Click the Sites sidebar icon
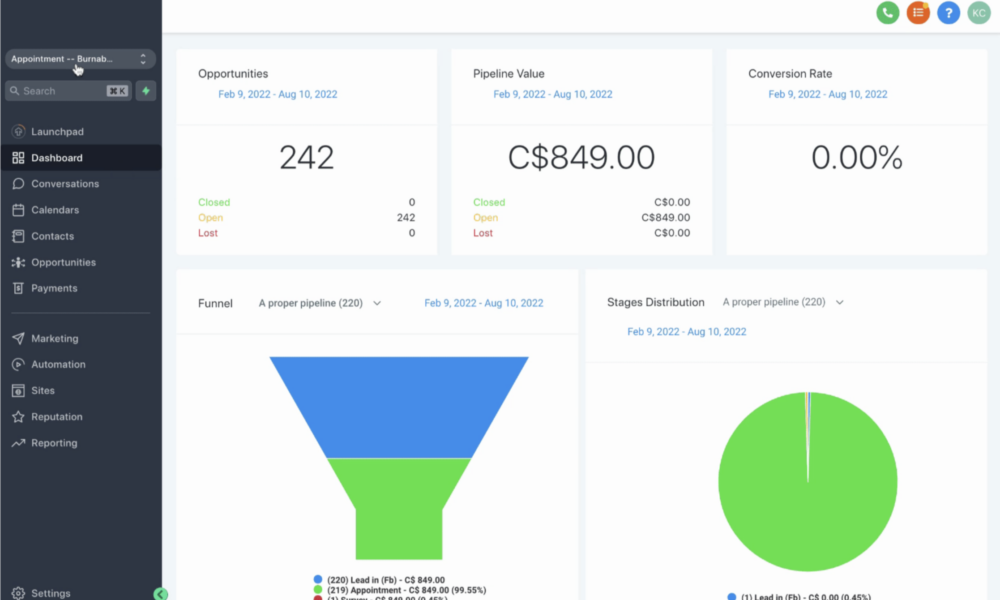Viewport: 1000px width, 600px height. tap(18, 391)
